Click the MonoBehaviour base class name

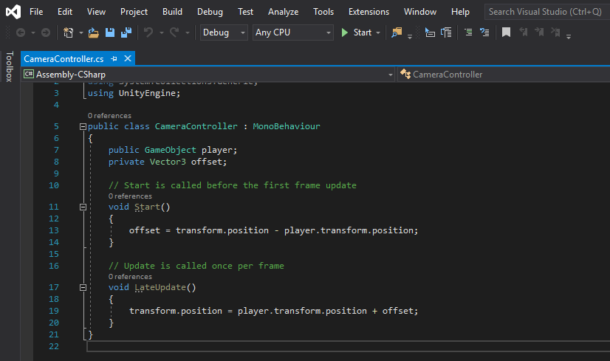point(286,126)
